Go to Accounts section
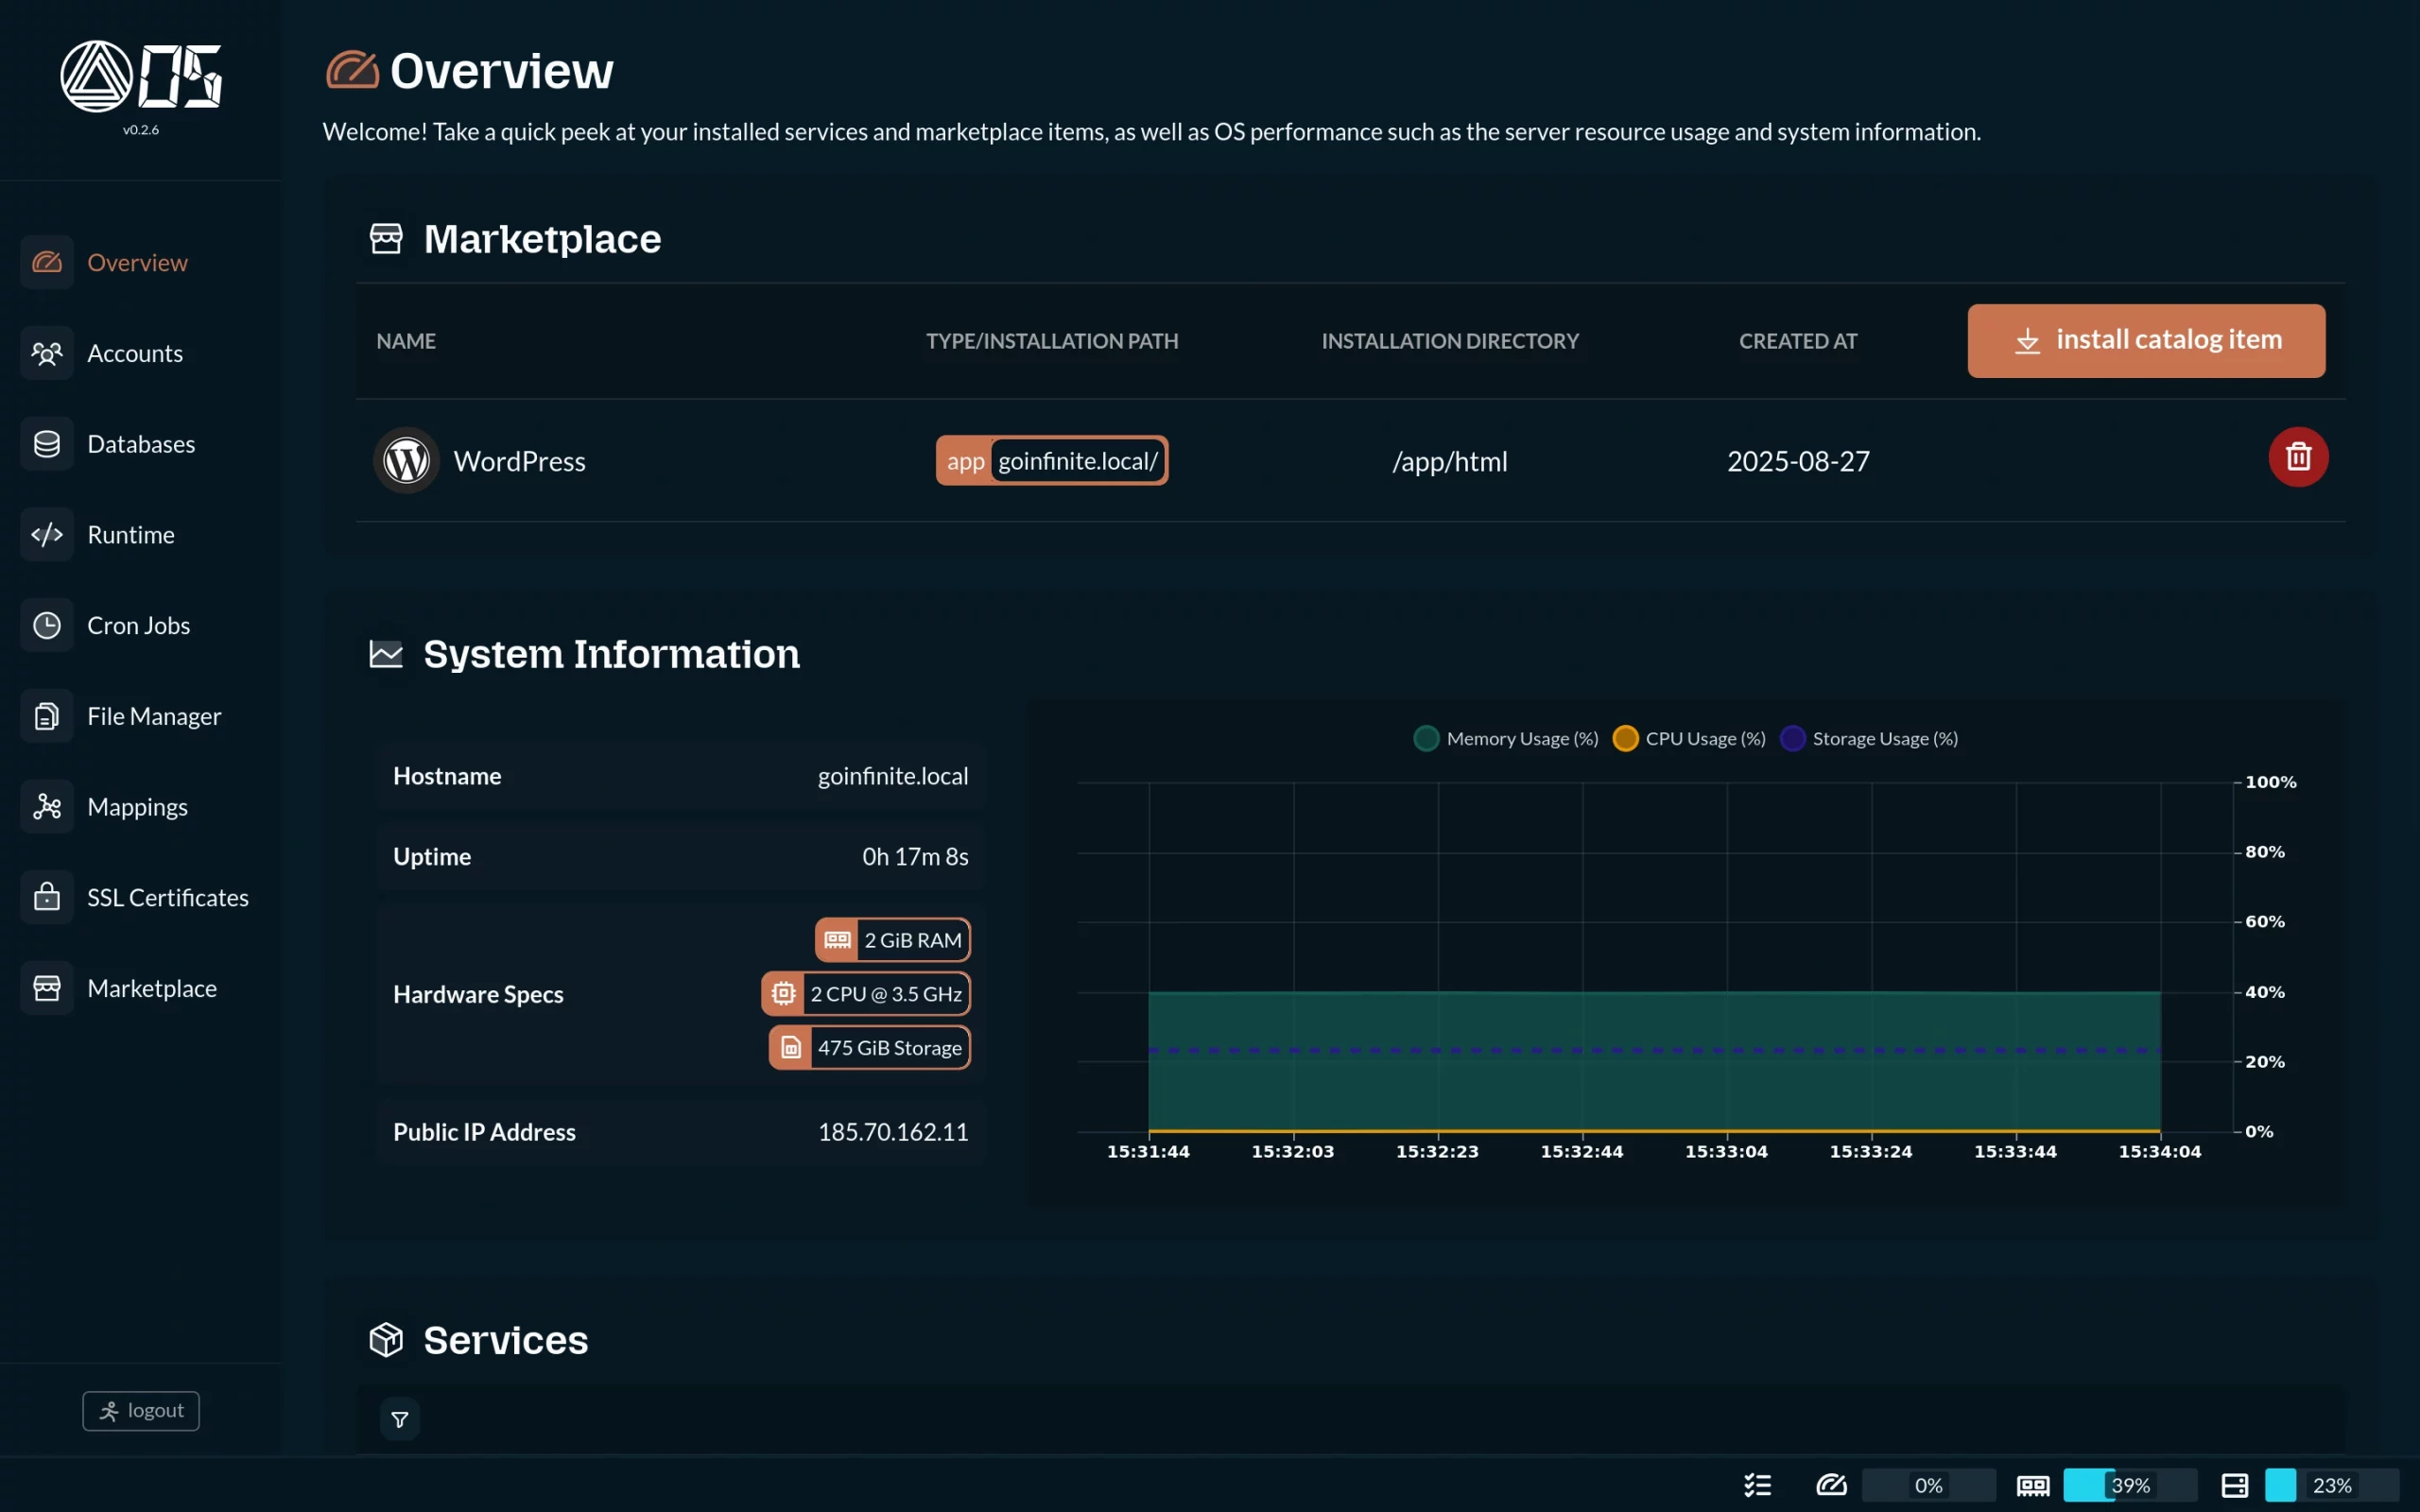The width and height of the screenshot is (2420, 1512). pos(134,353)
